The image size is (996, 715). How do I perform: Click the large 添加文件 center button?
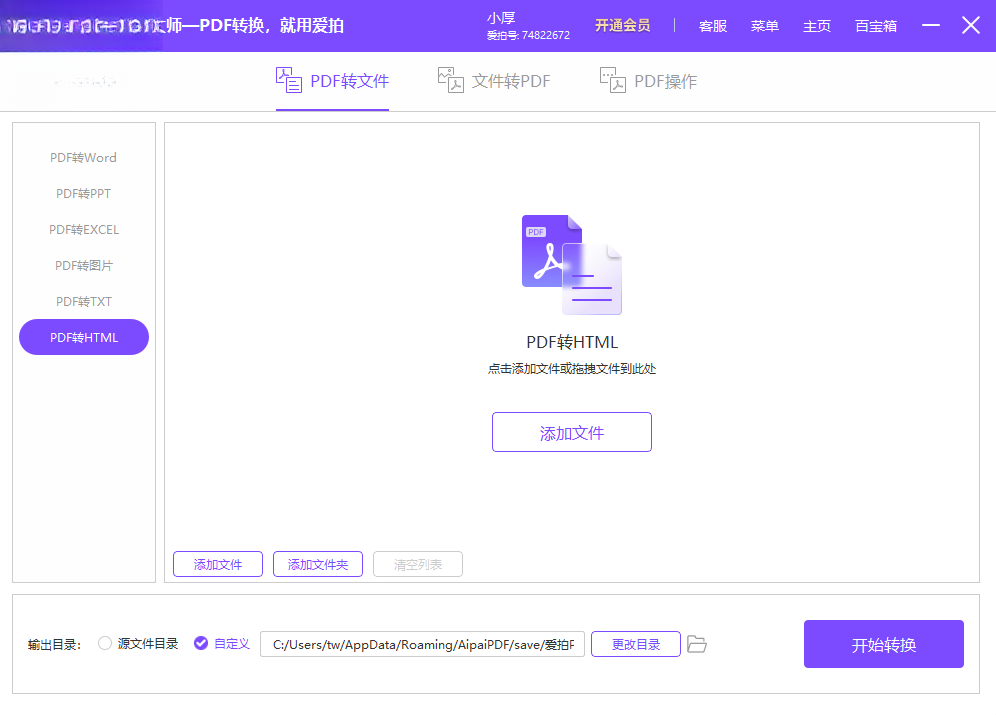pos(572,432)
